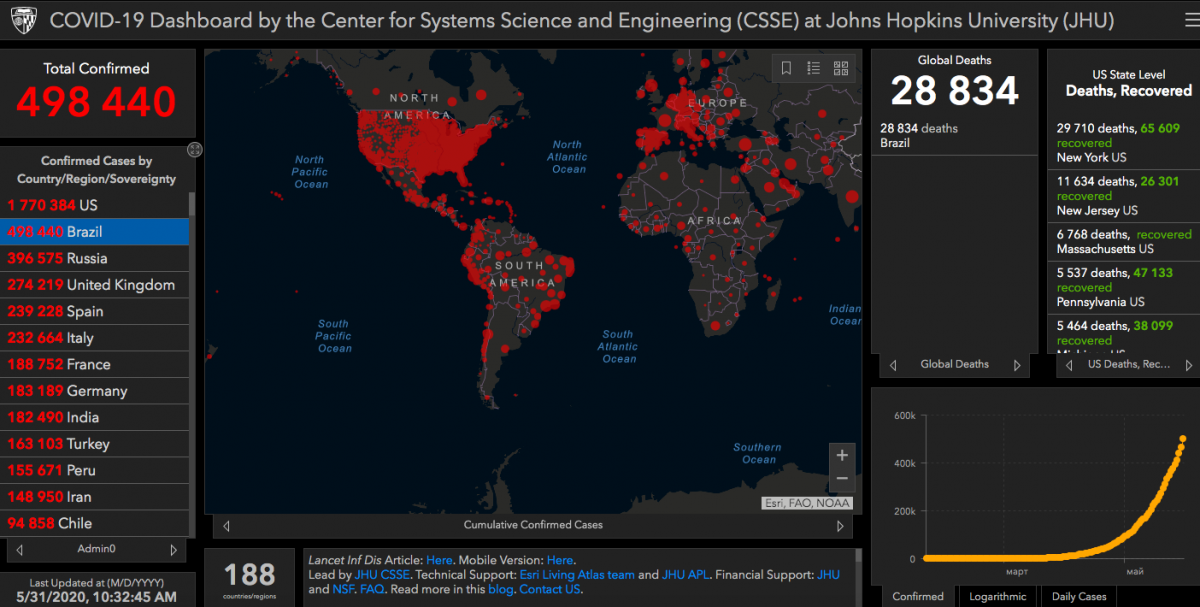Select Peru in the country list
This screenshot has height=607, width=1200.
94,470
